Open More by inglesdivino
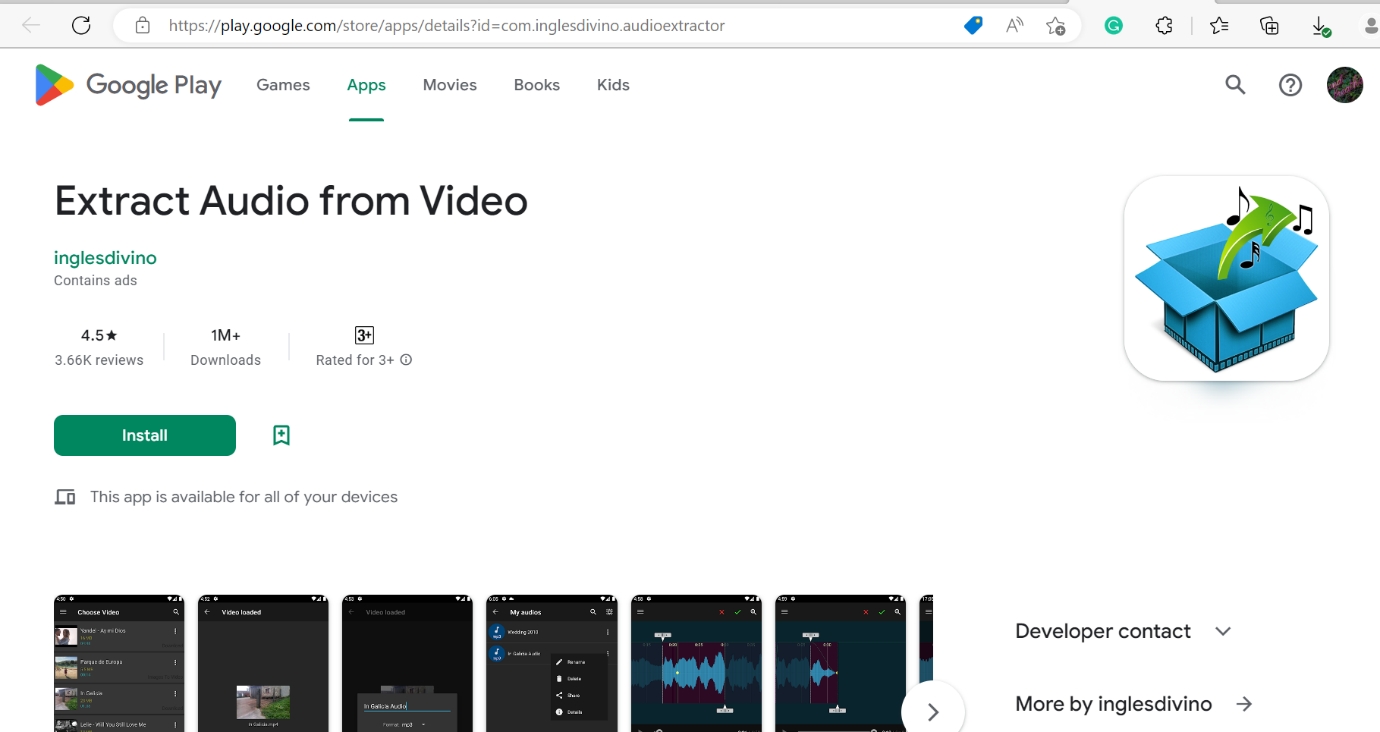1380x732 pixels. coord(1113,704)
